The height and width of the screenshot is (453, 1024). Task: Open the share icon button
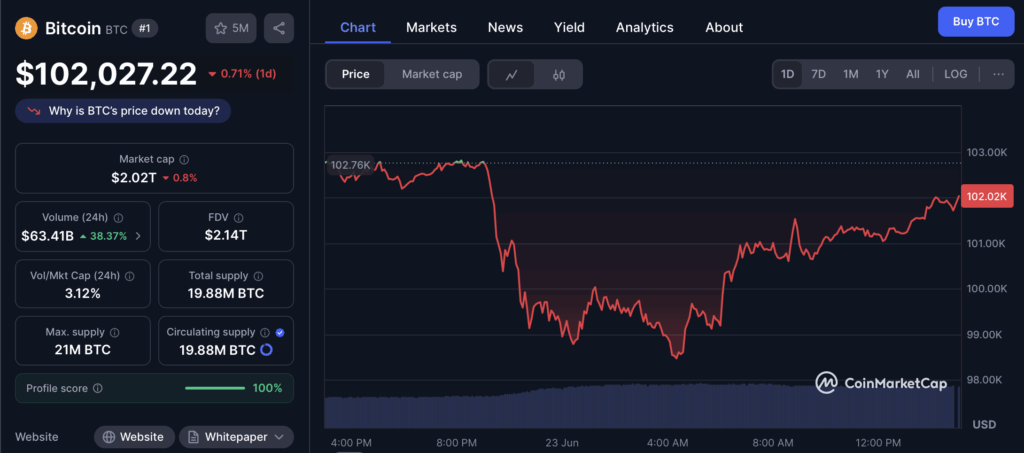pyautogui.click(x=279, y=28)
